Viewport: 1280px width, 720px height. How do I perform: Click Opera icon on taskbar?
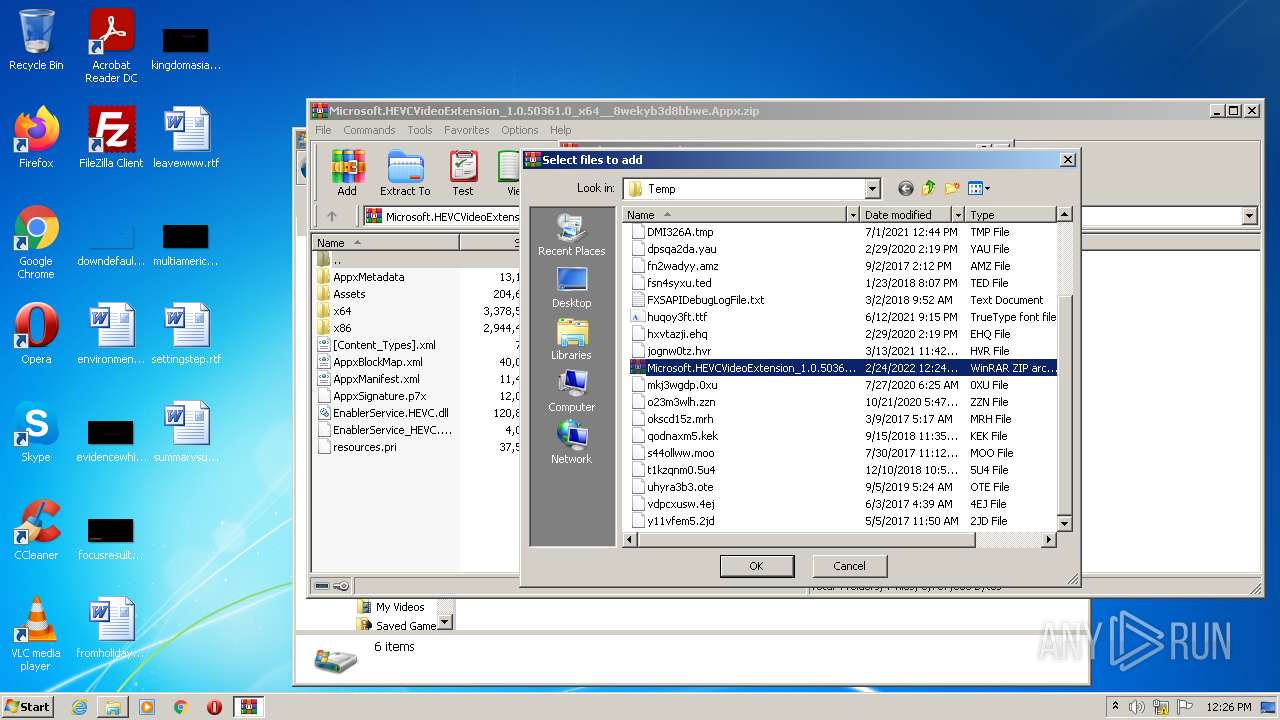(x=214, y=707)
